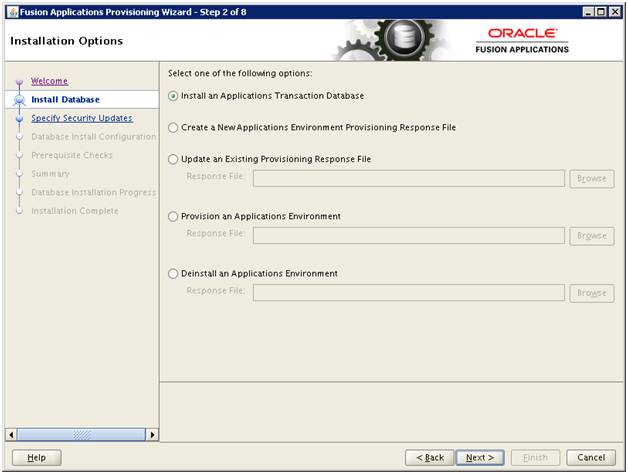Click Database Installation Progress step
The image size is (628, 474).
pos(94,192)
